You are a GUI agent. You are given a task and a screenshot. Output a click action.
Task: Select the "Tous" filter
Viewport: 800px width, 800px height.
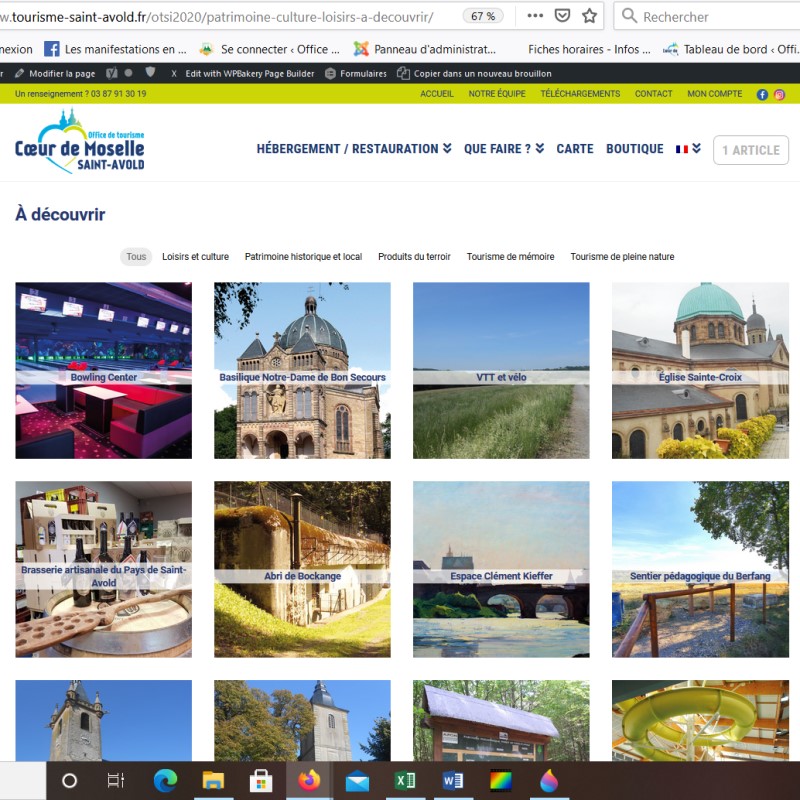pos(136,257)
